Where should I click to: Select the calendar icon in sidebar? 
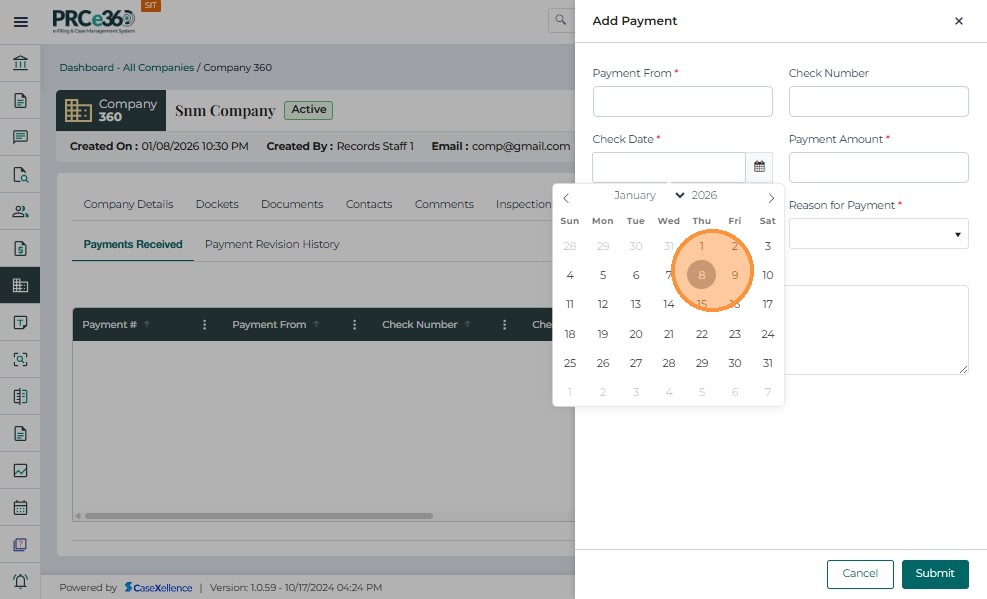[20, 507]
